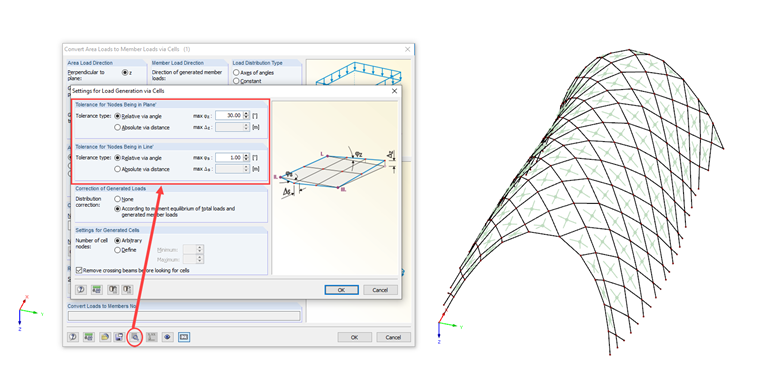Screen dimensions: 760x374
Task: Click the fourth icon in the Settings dialog bottom toolbar
Action: point(127,290)
